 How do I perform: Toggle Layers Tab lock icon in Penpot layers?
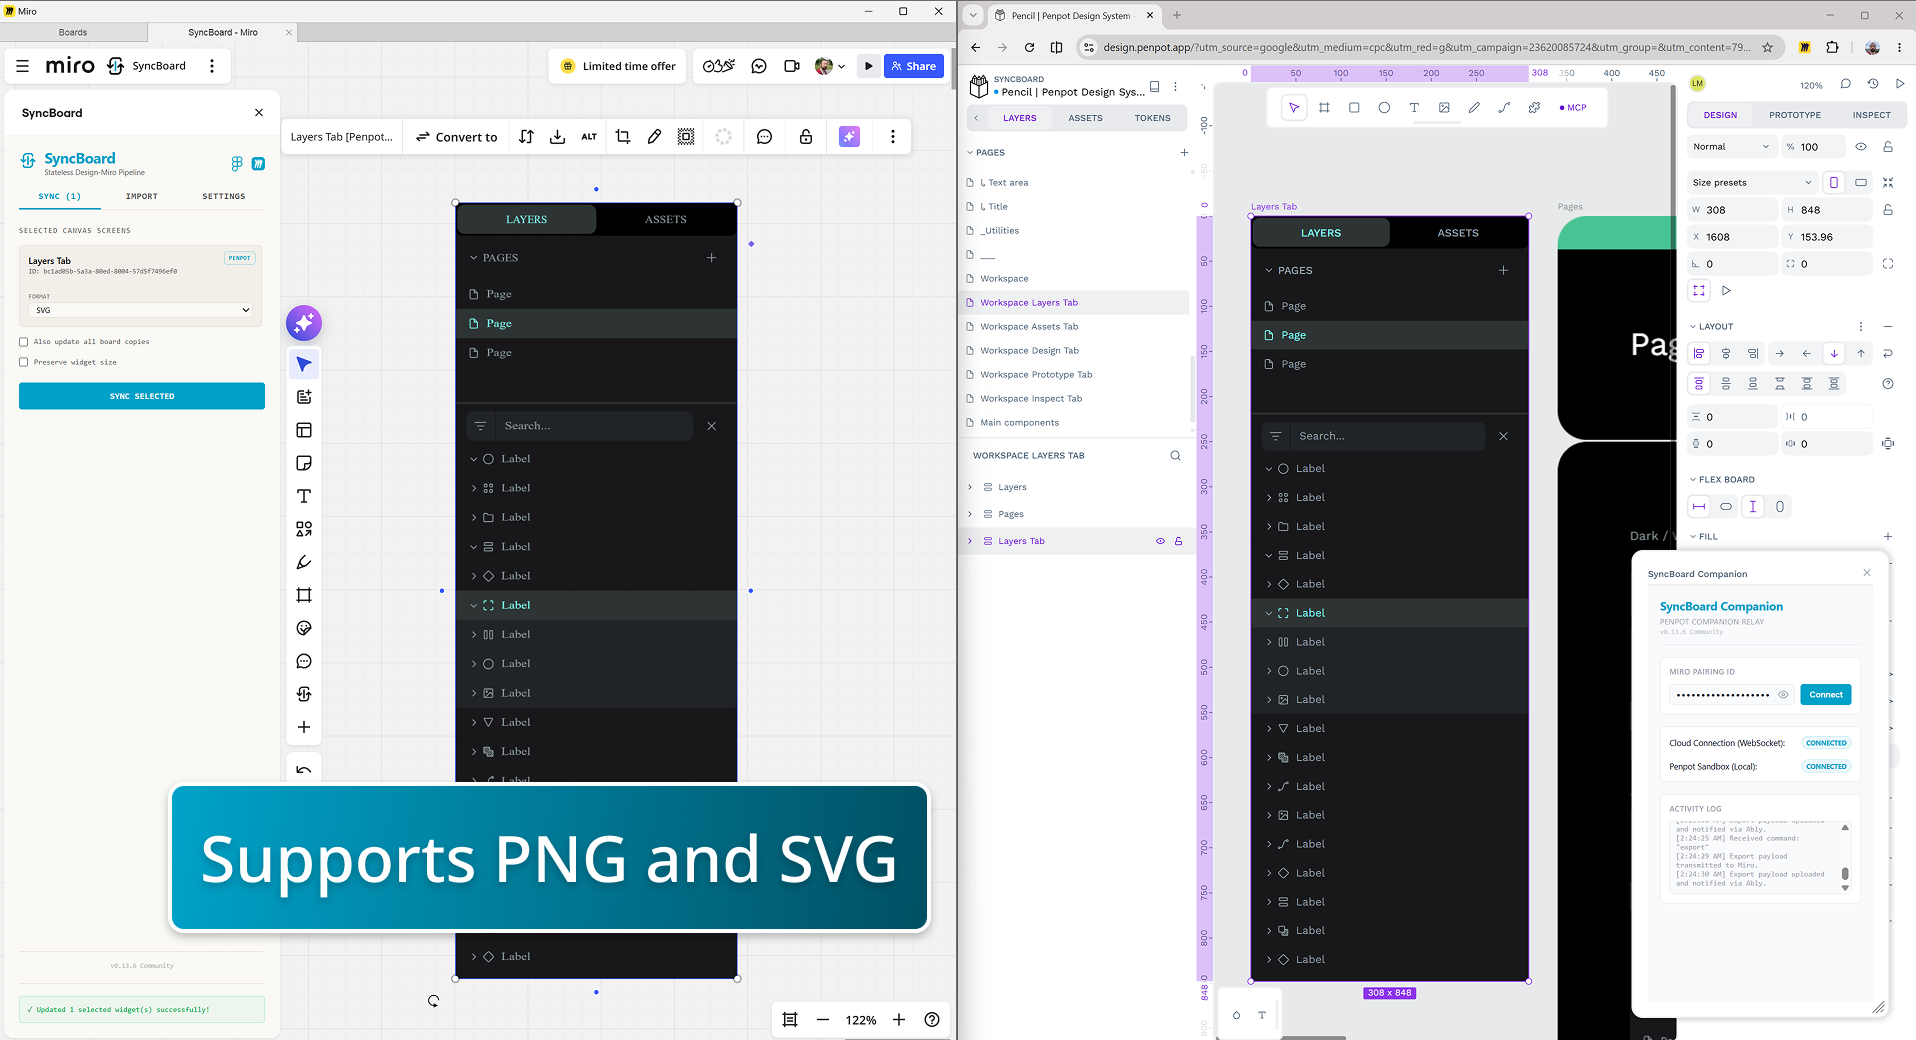[x=1178, y=541]
